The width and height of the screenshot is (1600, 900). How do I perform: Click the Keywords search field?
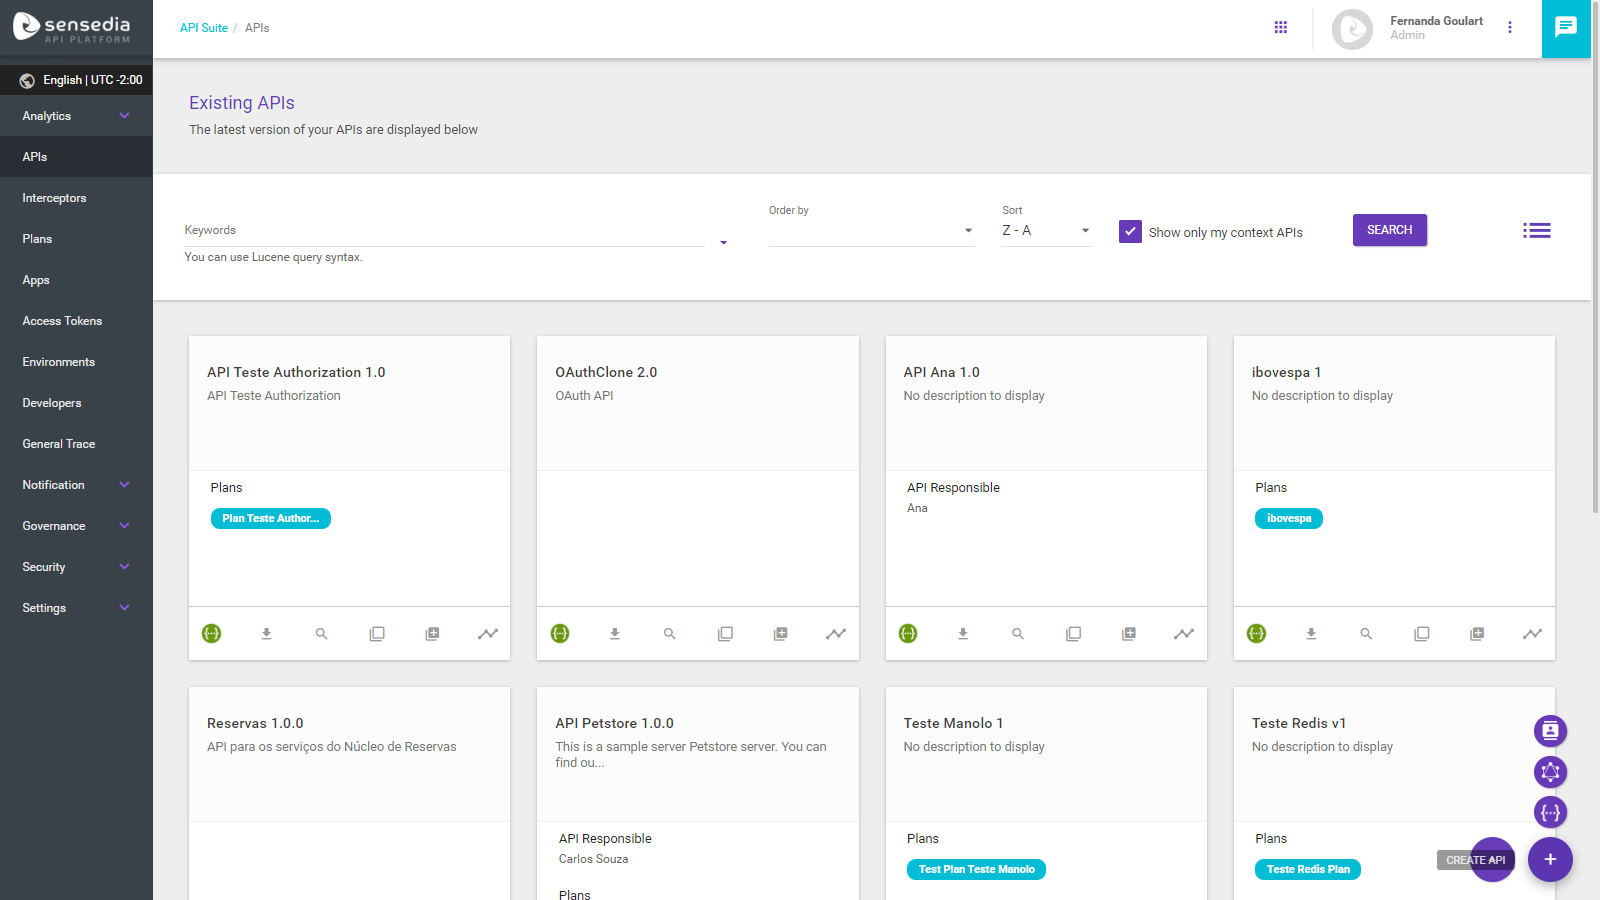click(x=444, y=231)
